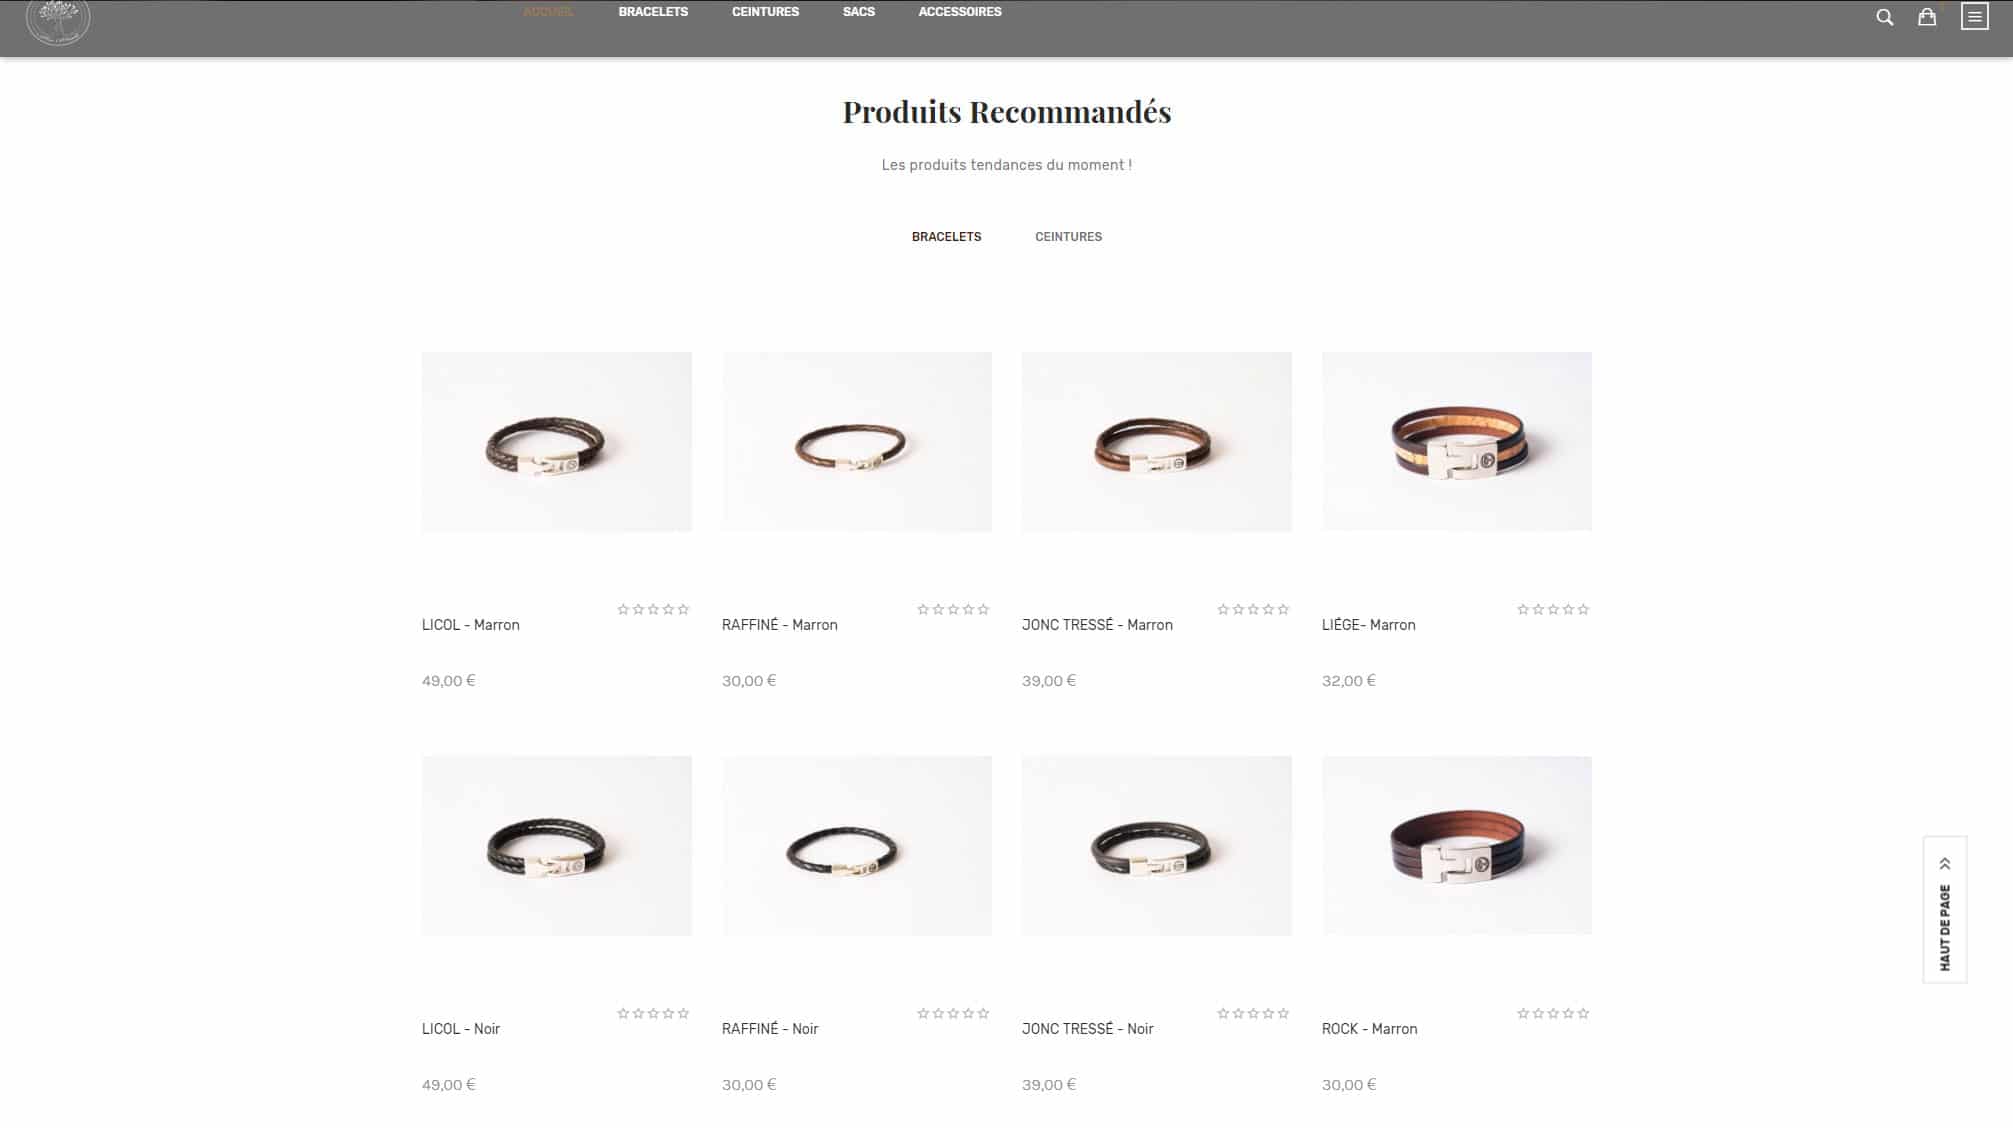Open the SACS menu item
This screenshot has width=2013, height=1128.
859,12
